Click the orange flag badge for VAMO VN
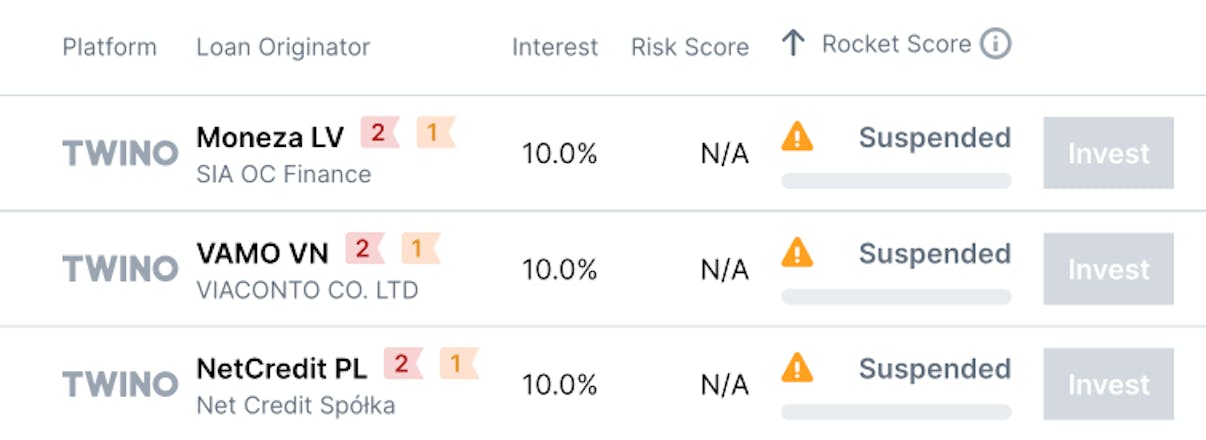 420,249
